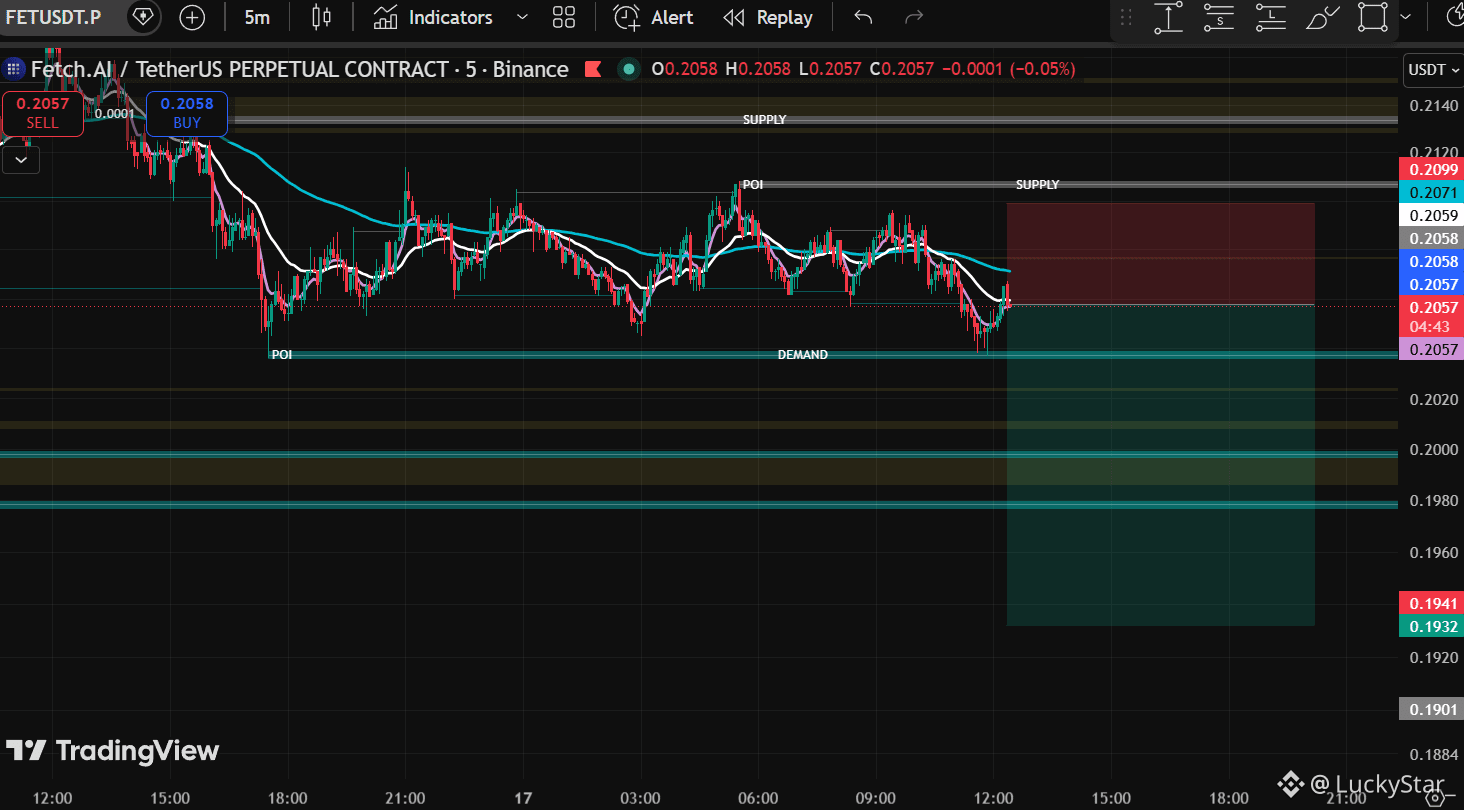Select the rectangle drawing tool

[x=1374, y=17]
